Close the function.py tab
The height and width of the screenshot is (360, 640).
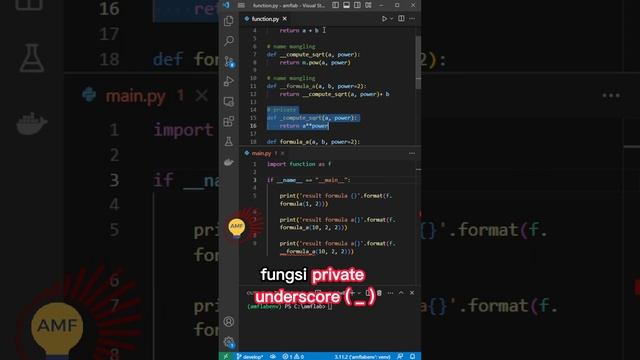click(x=284, y=19)
